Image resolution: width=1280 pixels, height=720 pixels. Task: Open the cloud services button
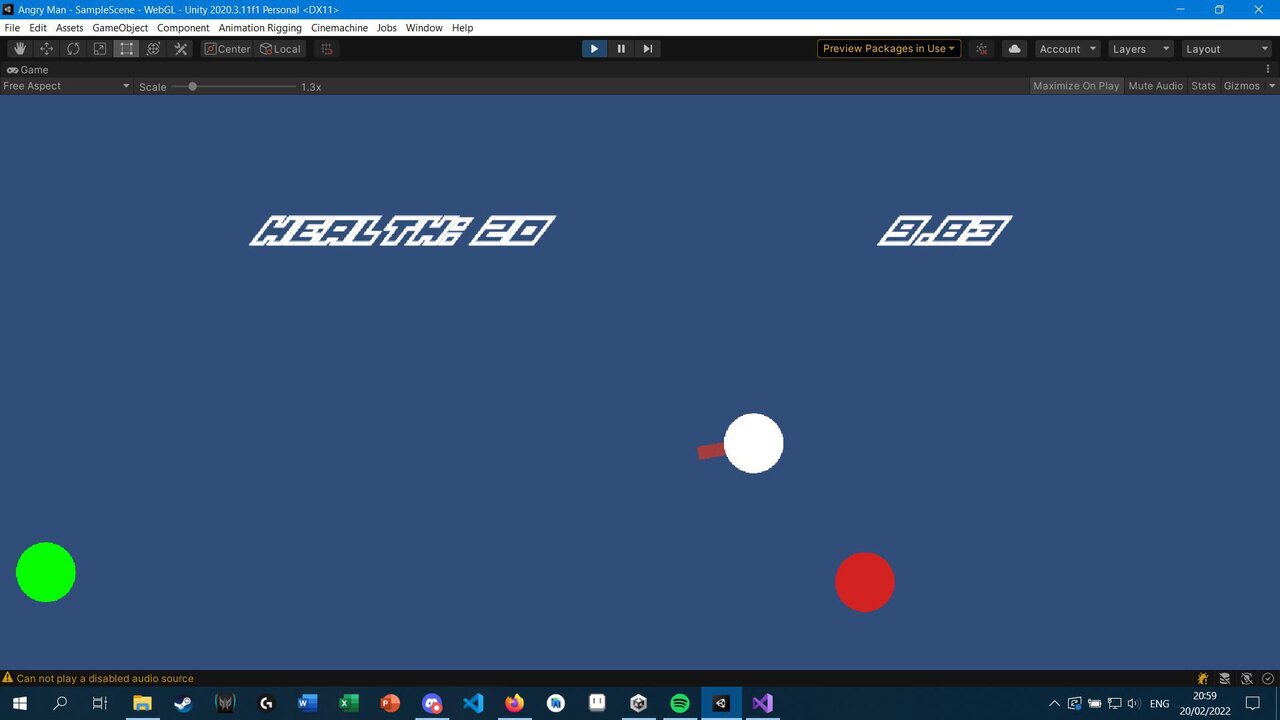click(x=1015, y=49)
